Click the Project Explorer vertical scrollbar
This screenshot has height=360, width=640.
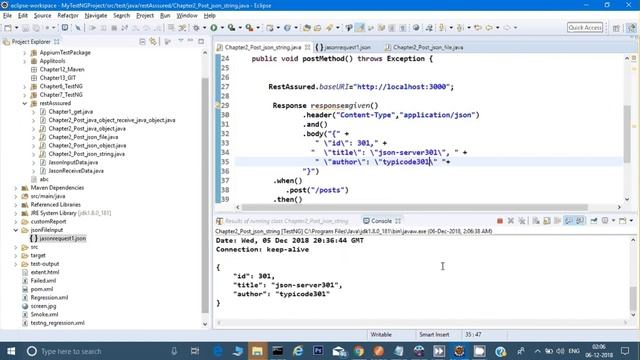205,195
